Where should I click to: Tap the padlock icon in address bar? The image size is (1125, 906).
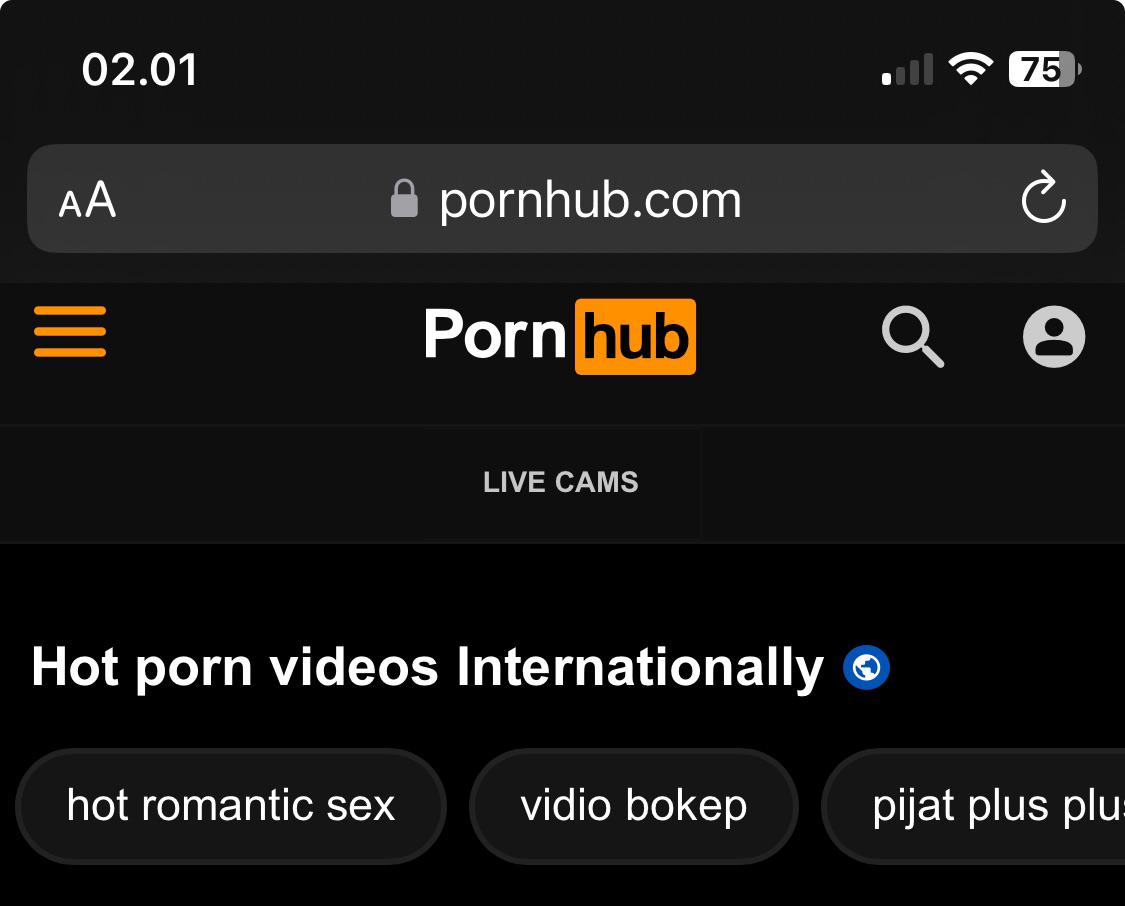pyautogui.click(x=404, y=198)
